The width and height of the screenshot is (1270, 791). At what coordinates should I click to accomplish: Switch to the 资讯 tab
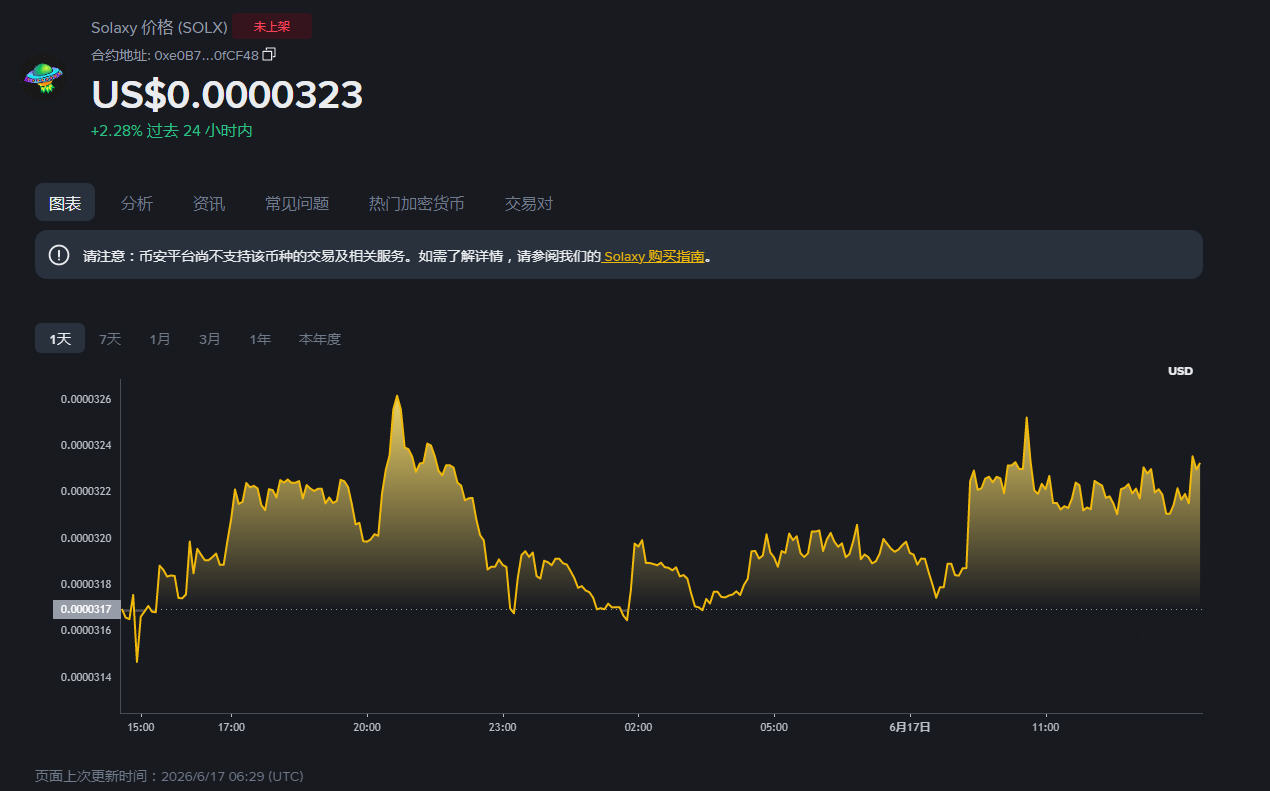click(x=209, y=204)
